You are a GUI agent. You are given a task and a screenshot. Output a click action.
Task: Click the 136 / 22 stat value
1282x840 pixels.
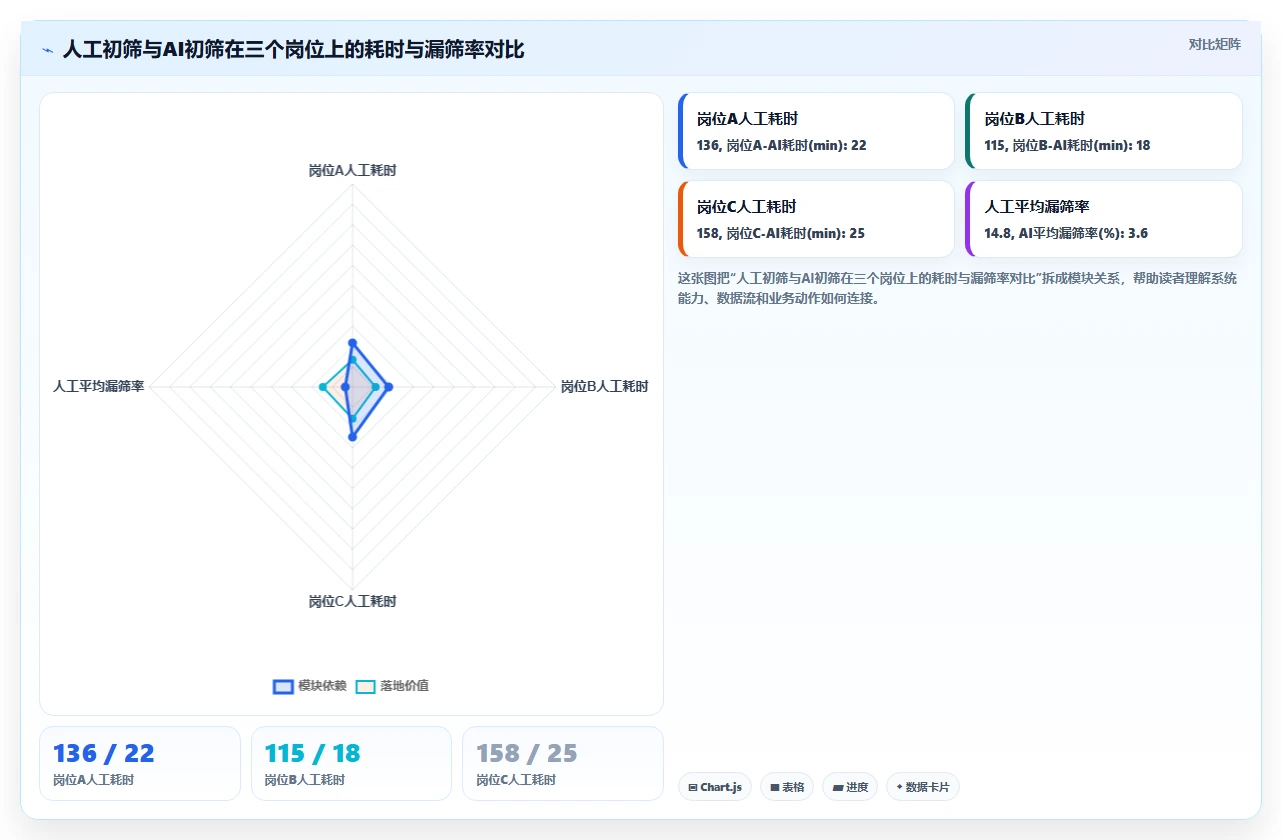pos(104,753)
